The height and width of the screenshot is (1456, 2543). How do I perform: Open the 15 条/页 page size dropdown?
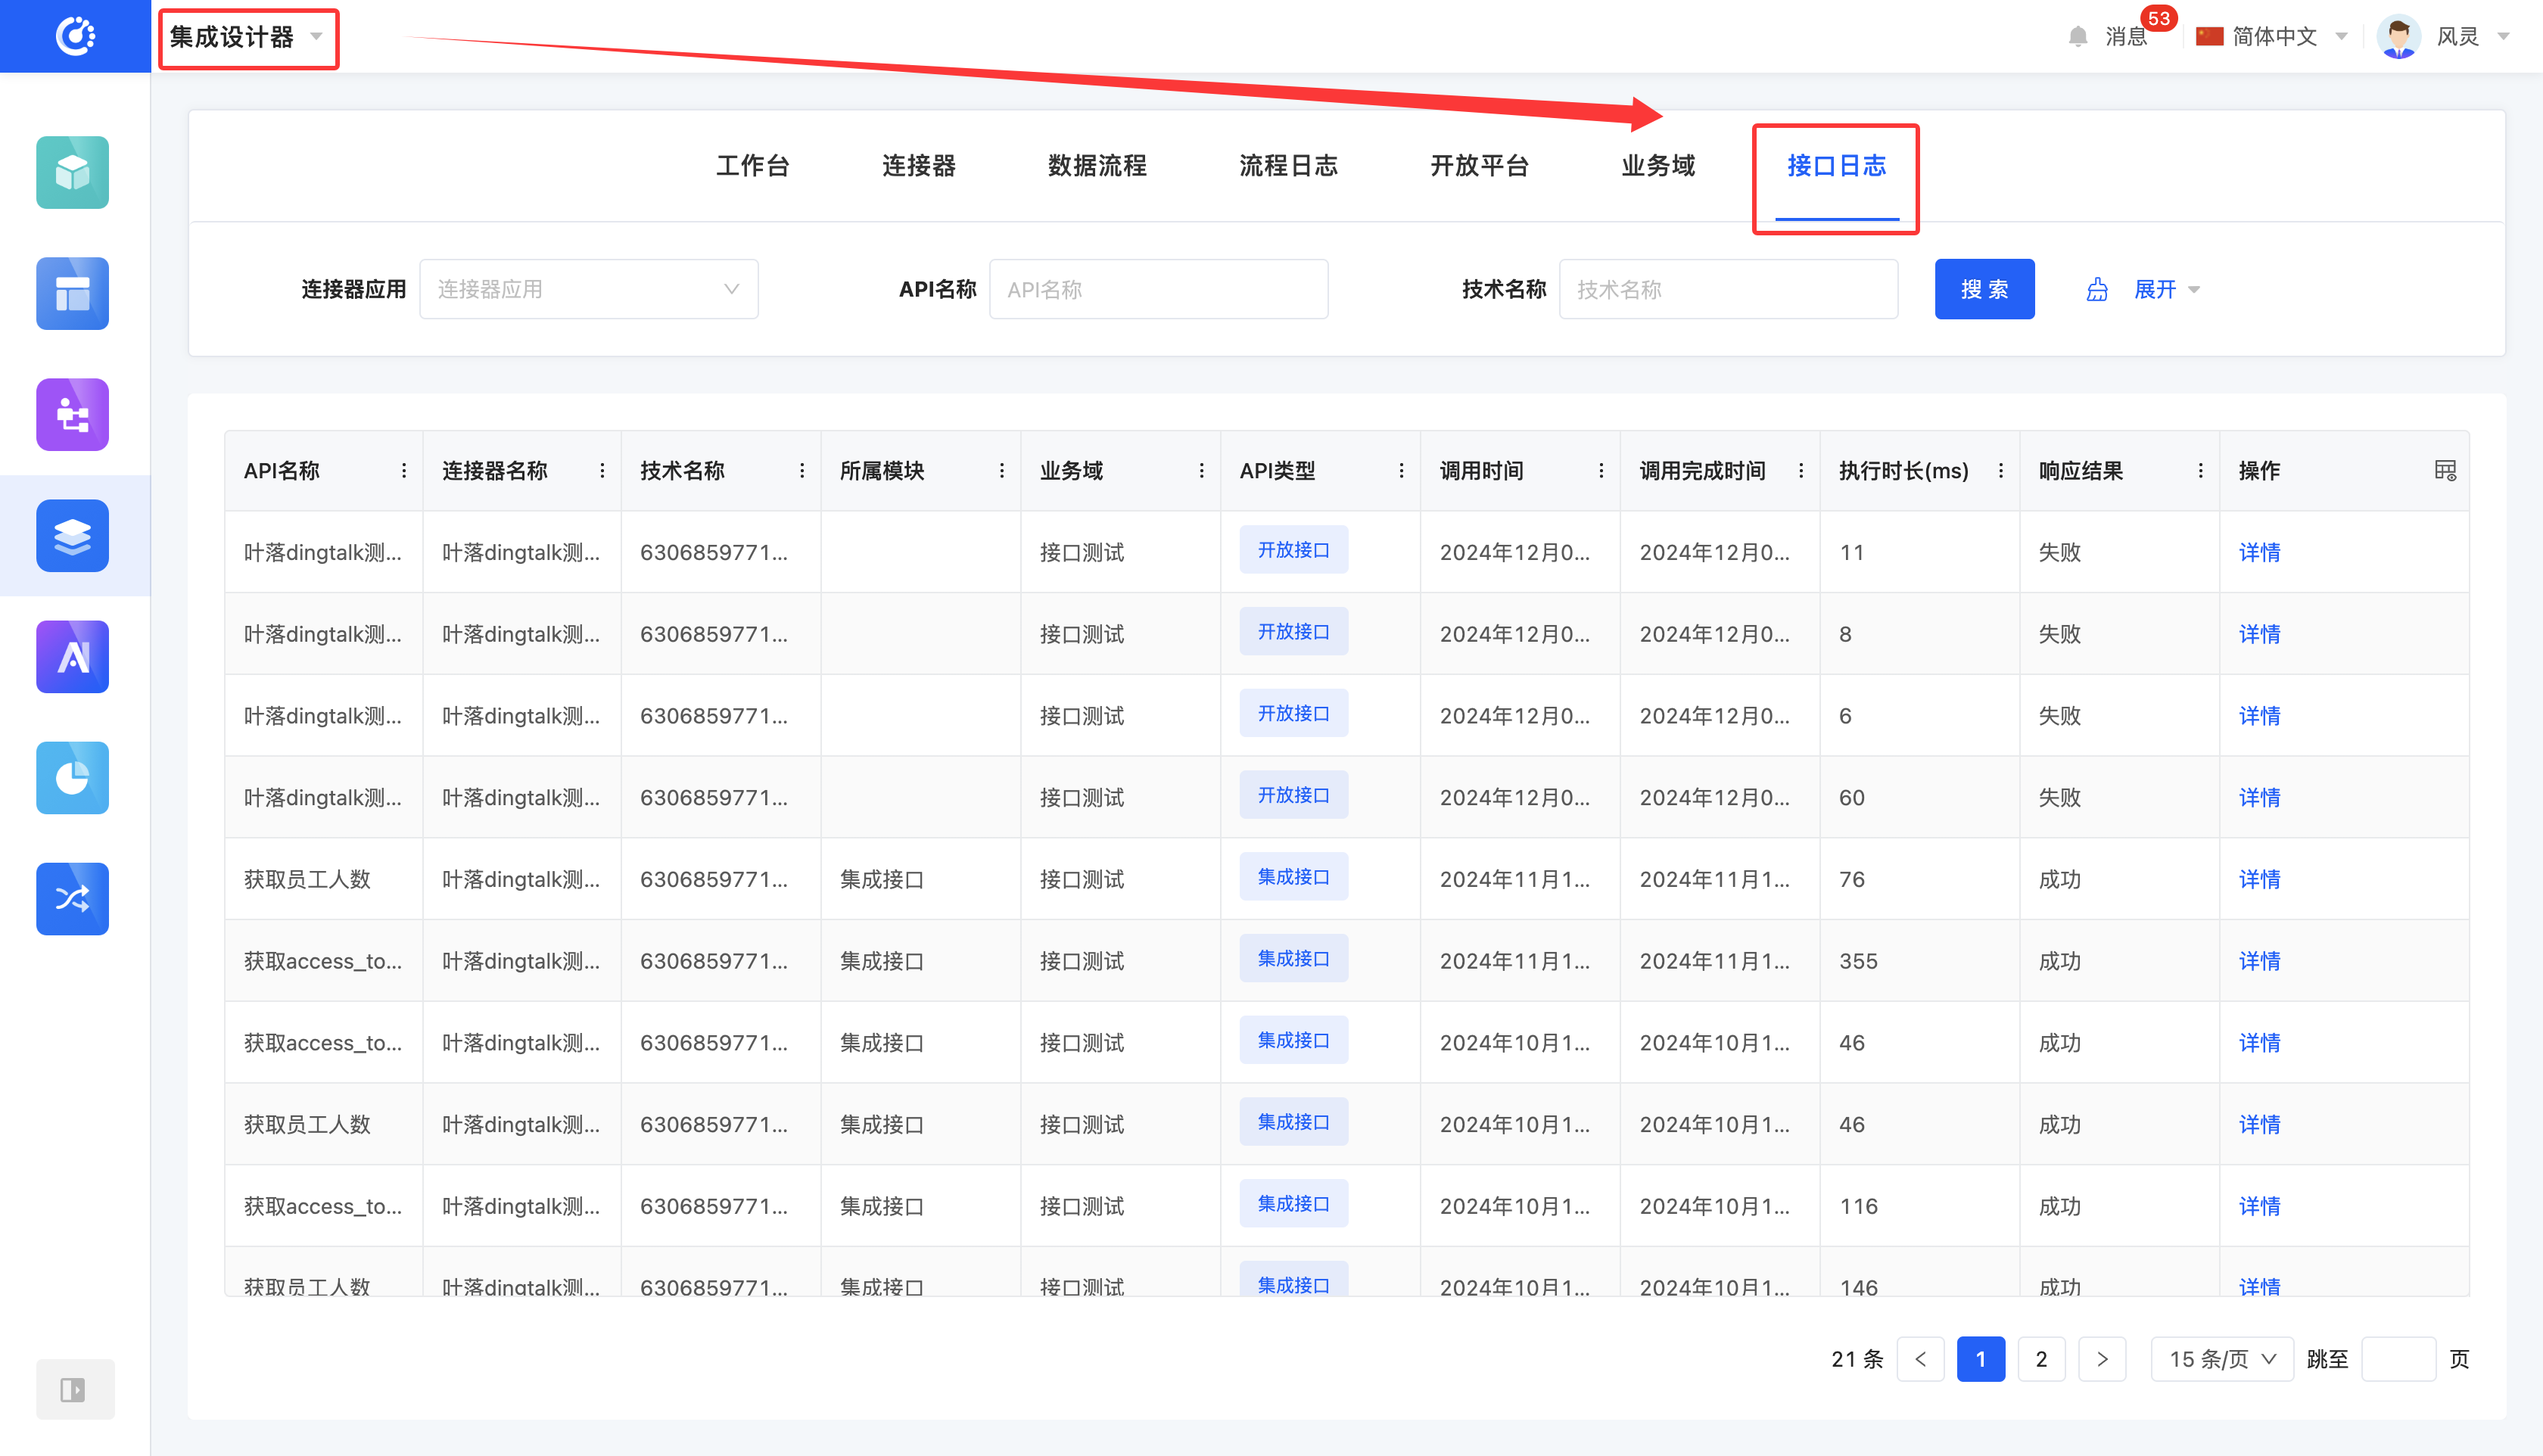tap(2221, 1359)
